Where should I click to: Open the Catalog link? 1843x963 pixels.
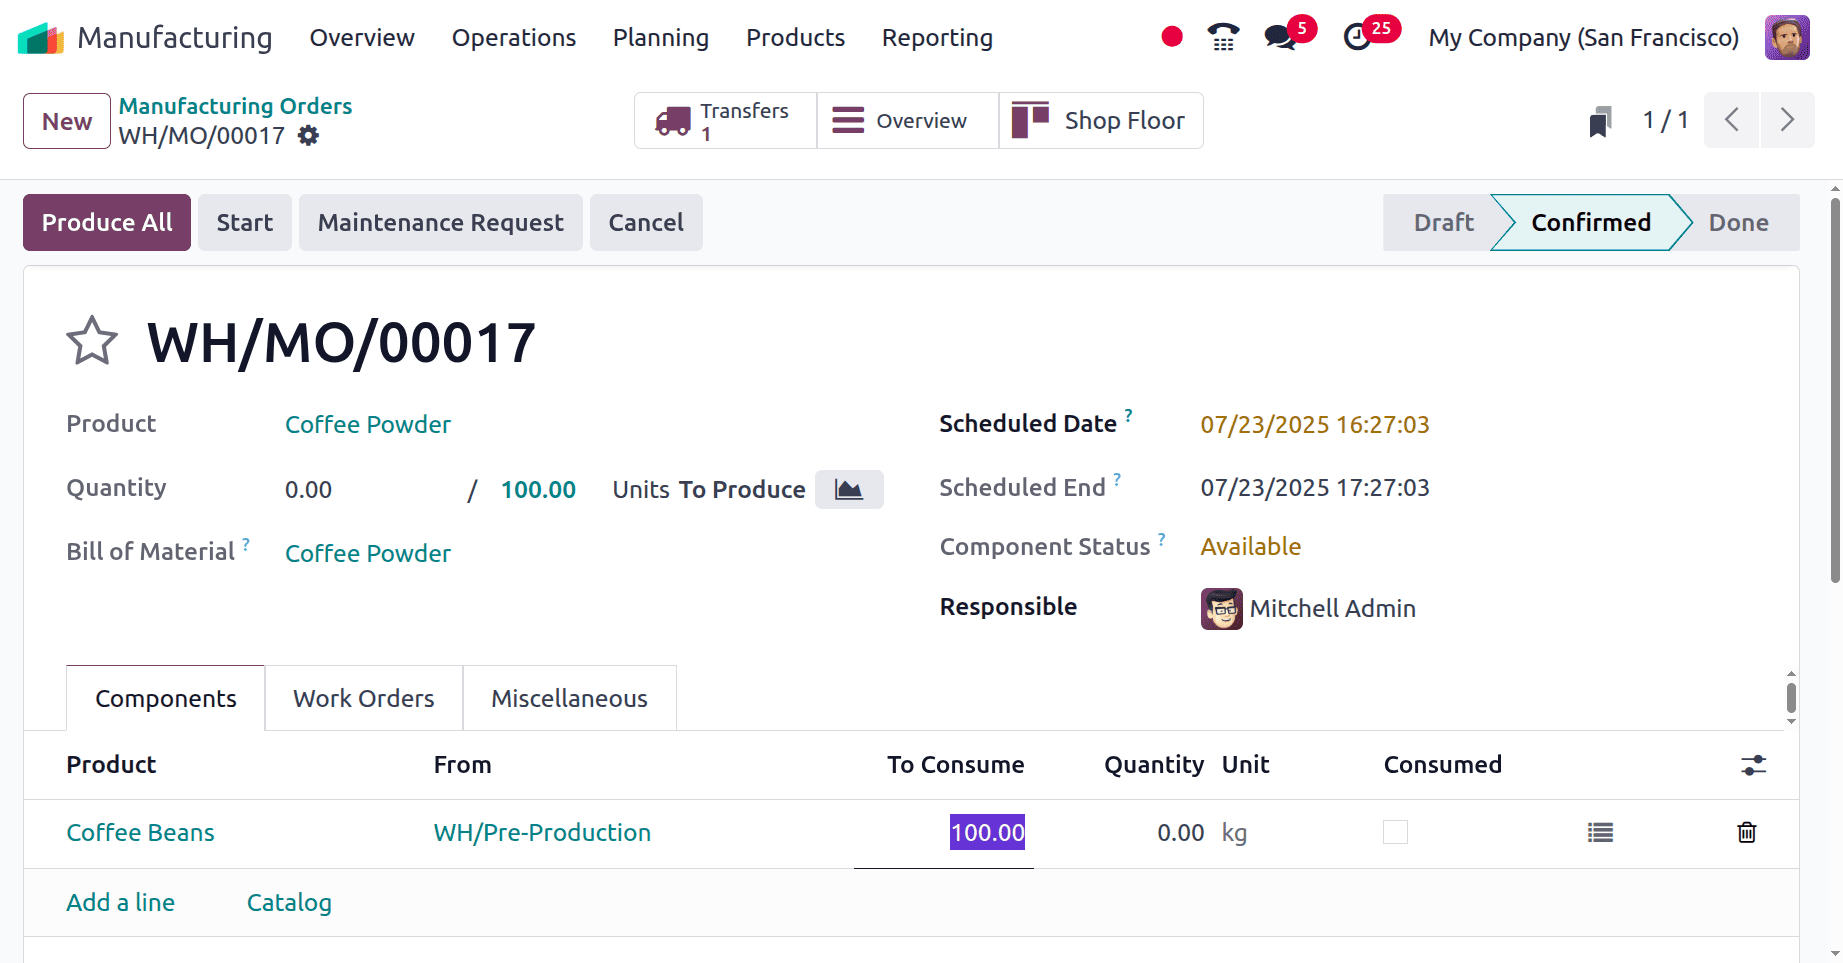(x=289, y=902)
